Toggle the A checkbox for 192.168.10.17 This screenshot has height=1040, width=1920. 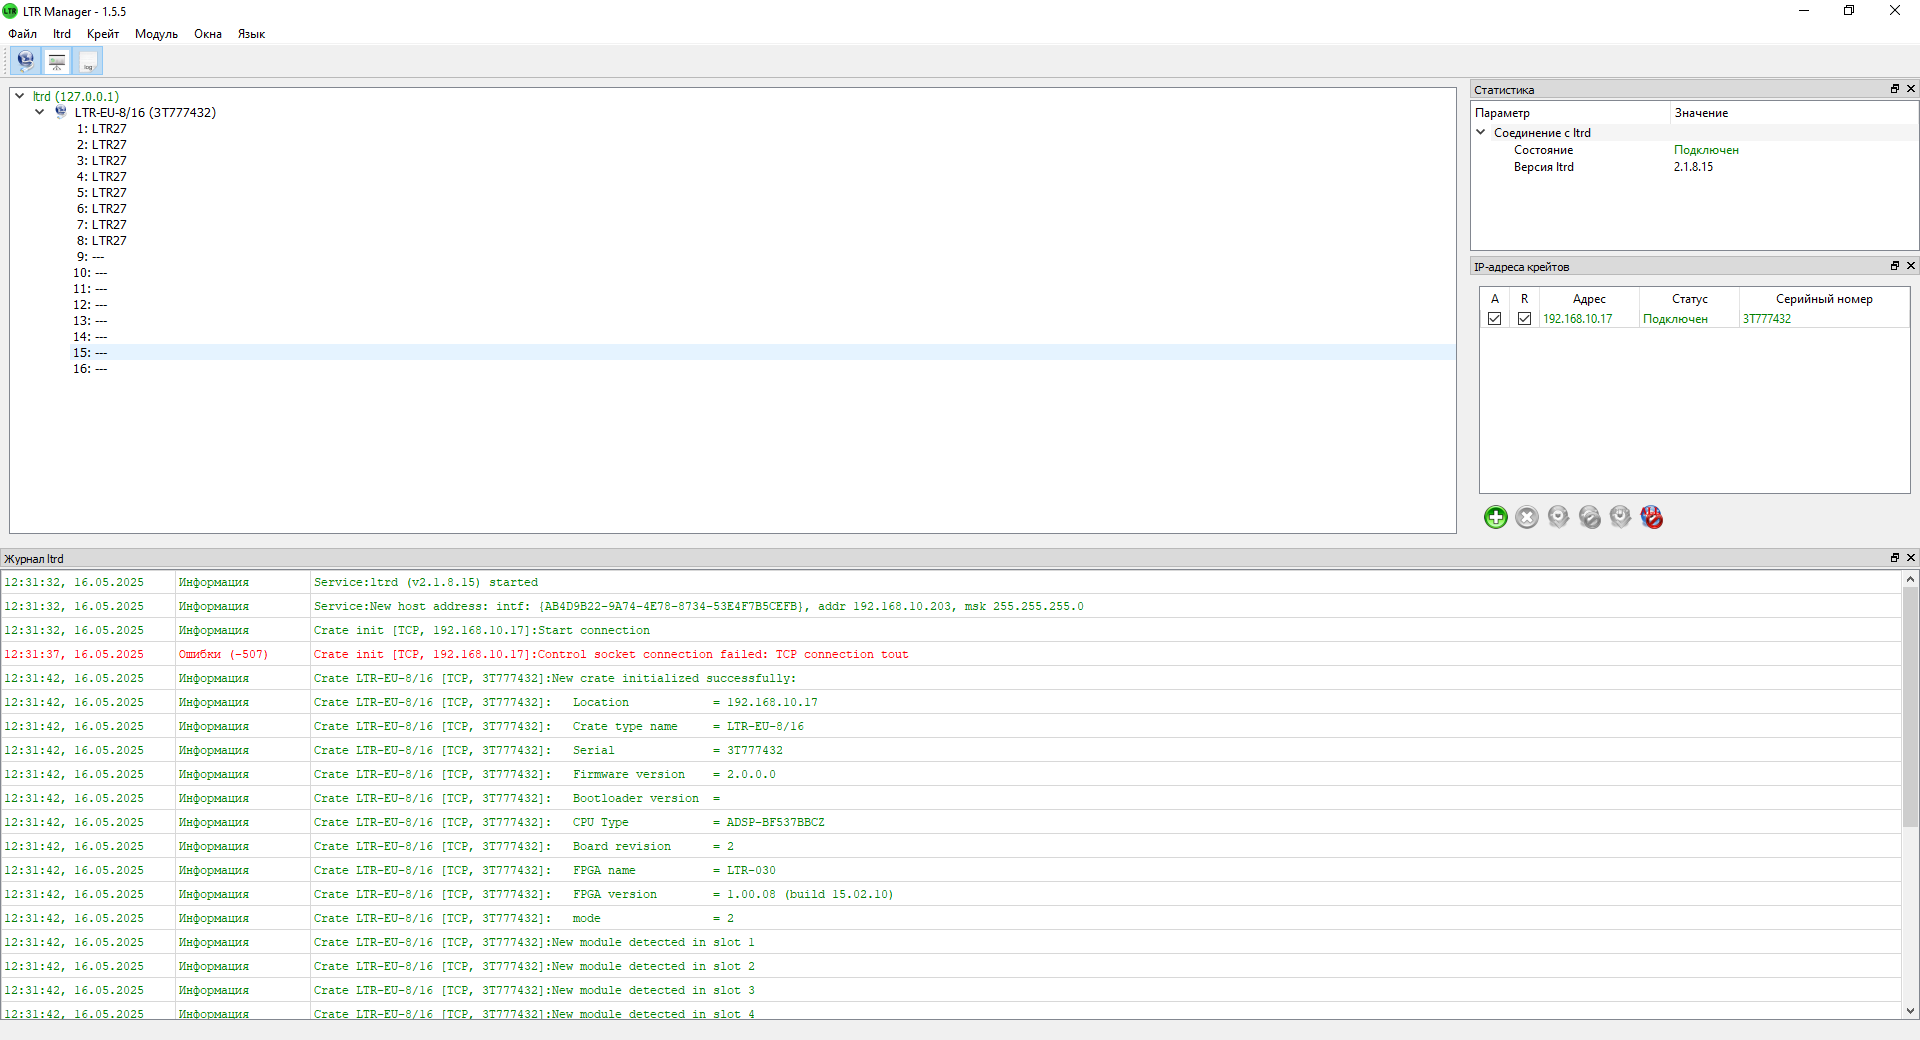tap(1494, 319)
